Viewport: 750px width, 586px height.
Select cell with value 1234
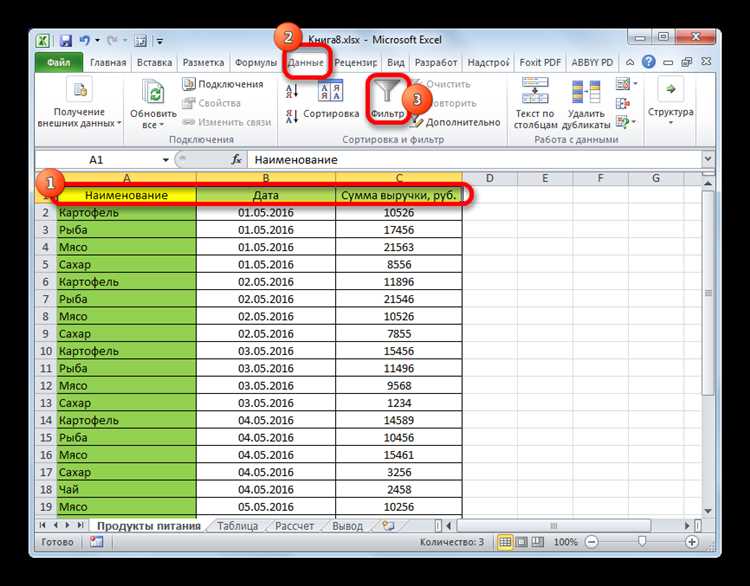pos(399,403)
